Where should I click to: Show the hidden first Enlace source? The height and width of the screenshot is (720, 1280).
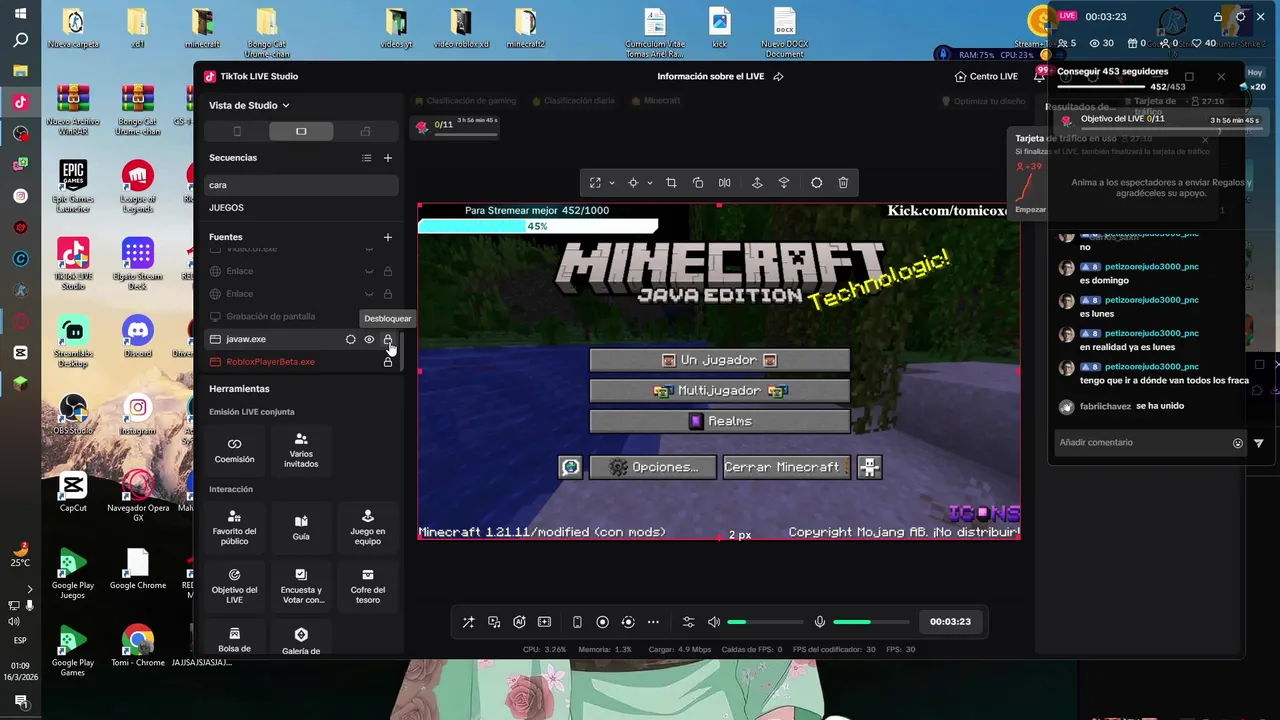click(x=369, y=271)
